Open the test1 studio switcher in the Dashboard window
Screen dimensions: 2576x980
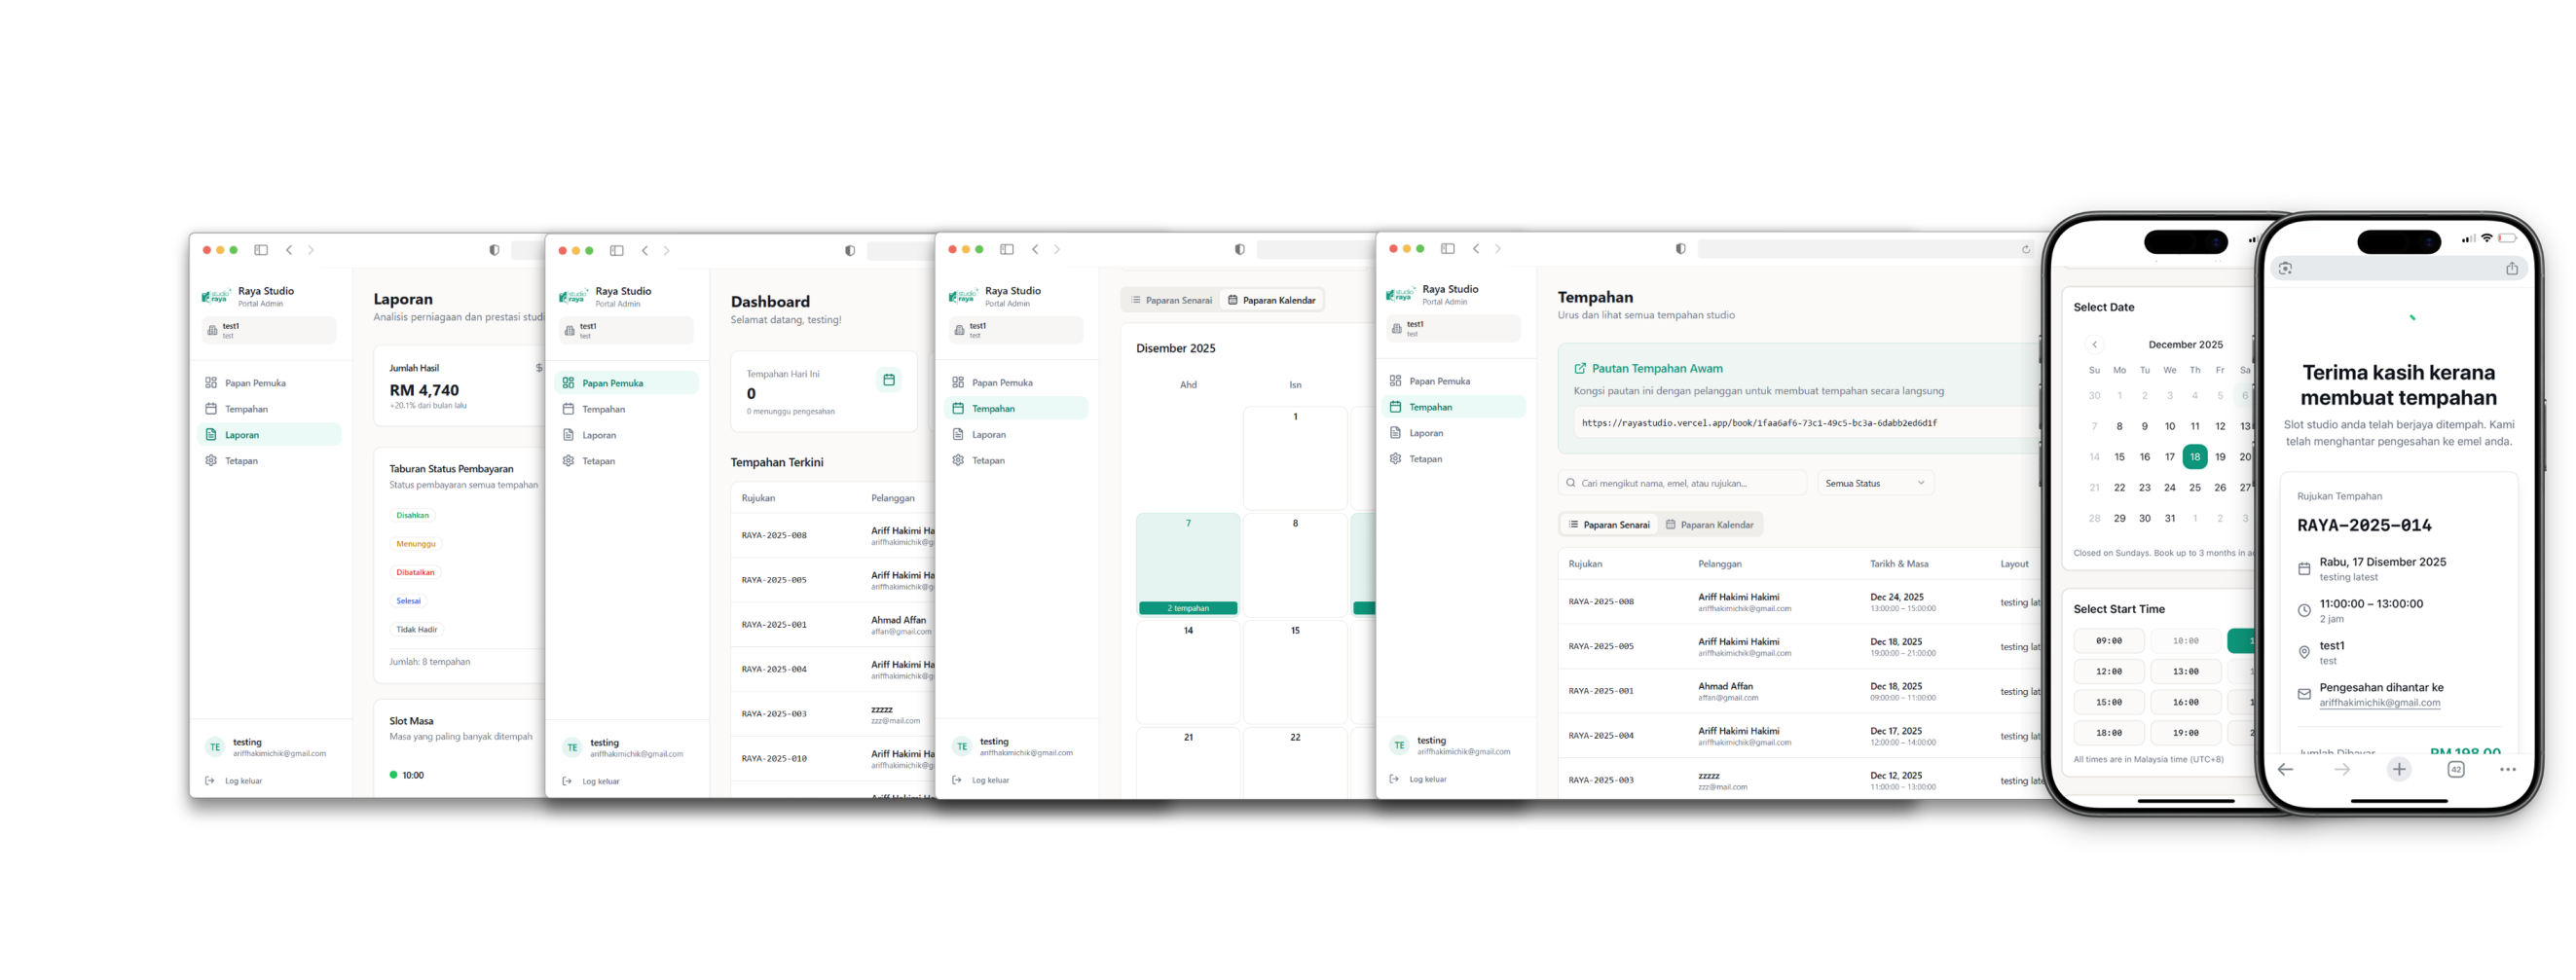tap(626, 330)
